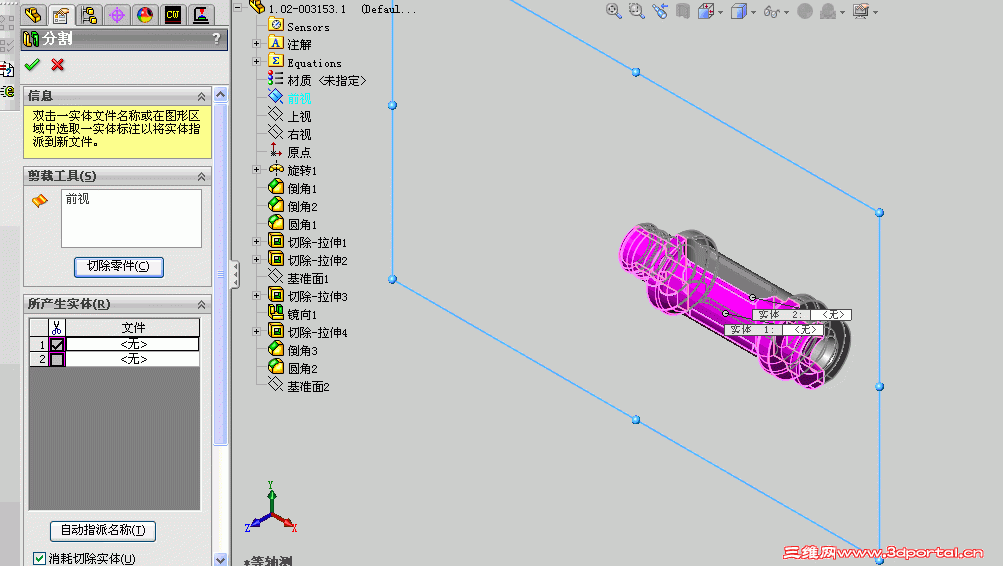Click the Zoom to Area icon

pos(636,11)
